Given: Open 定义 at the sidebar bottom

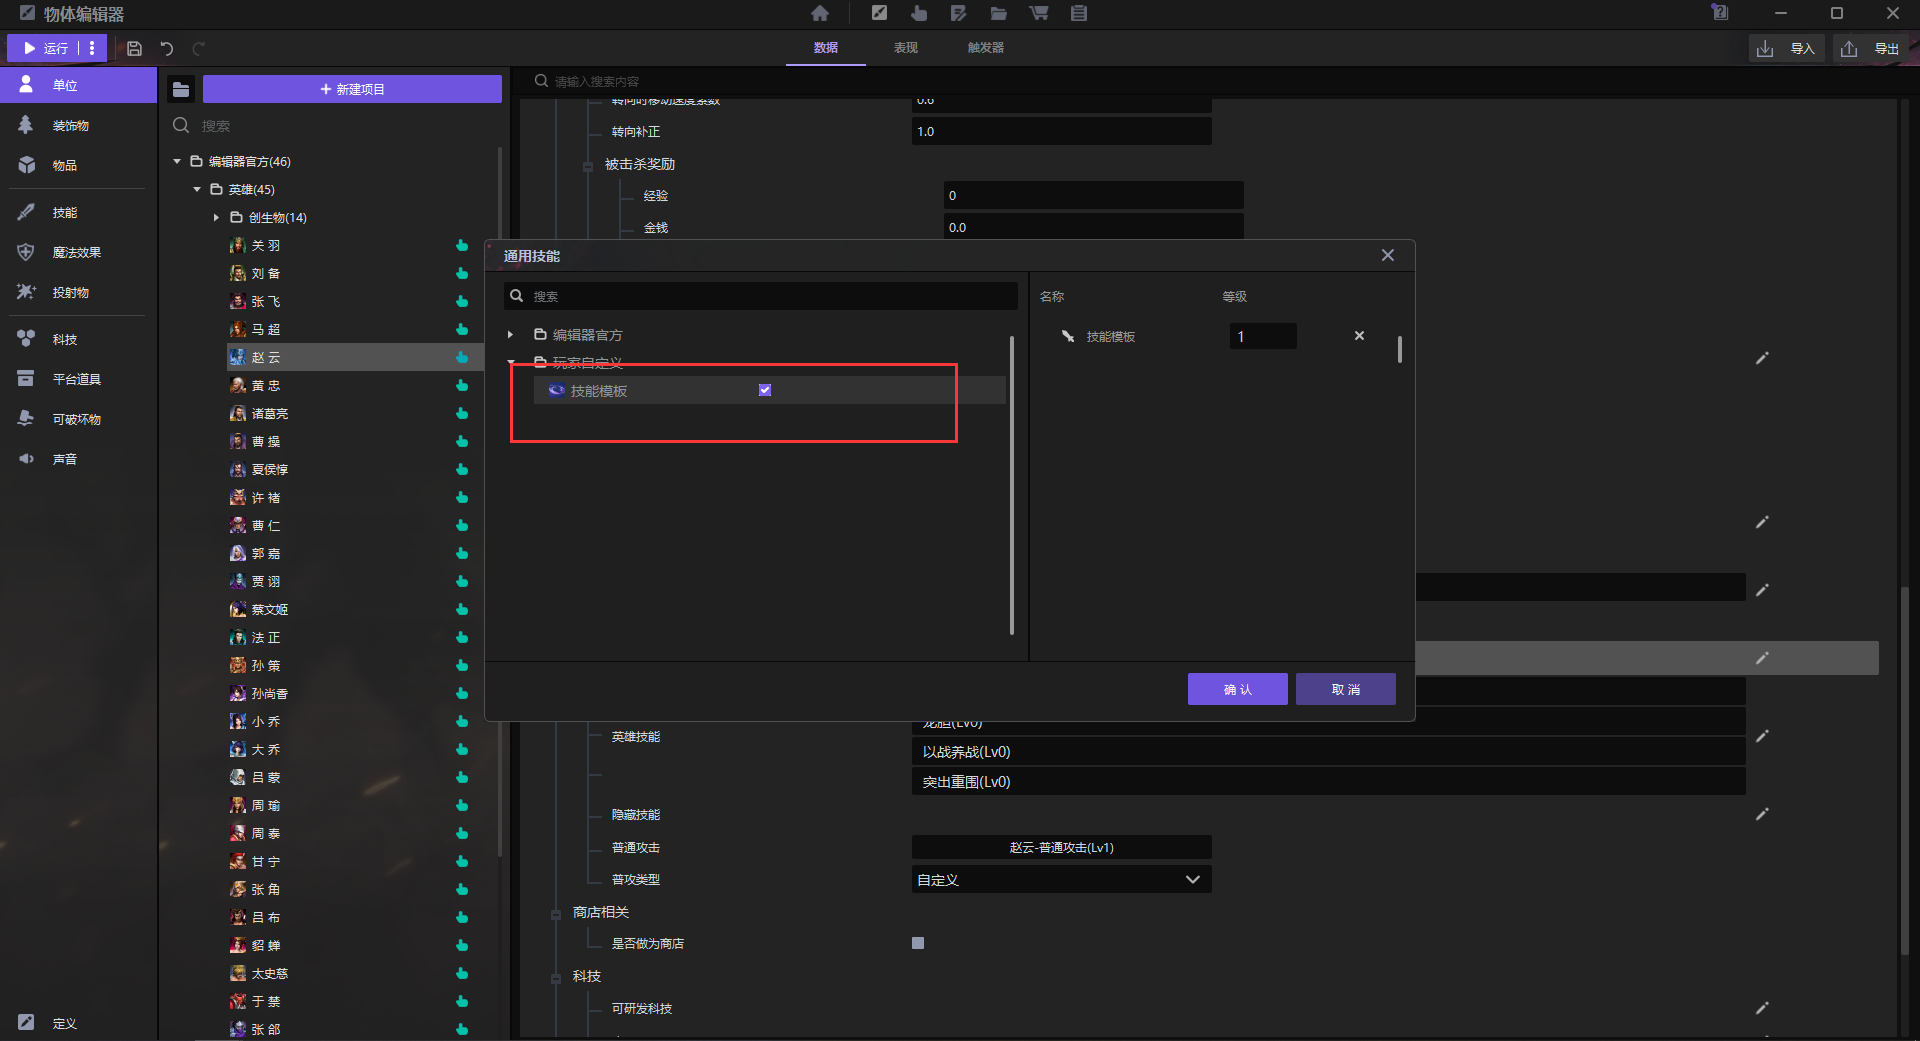Looking at the screenshot, I should [x=78, y=1023].
